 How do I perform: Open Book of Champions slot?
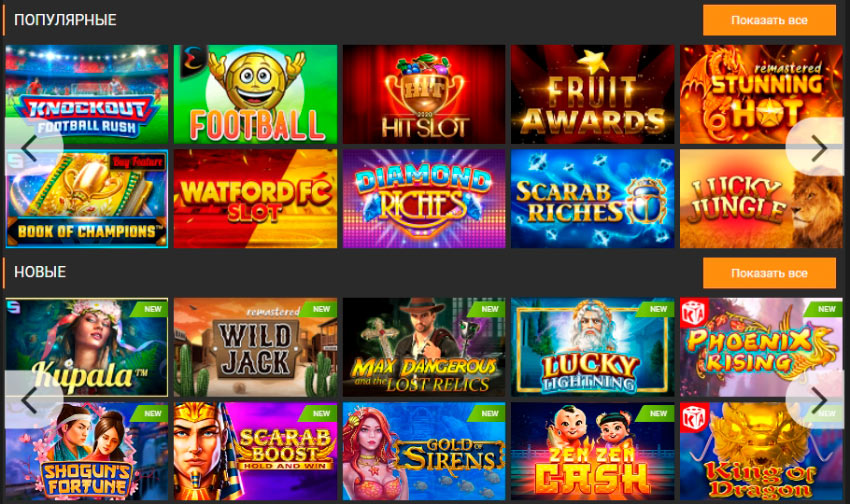pyautogui.click(x=87, y=199)
